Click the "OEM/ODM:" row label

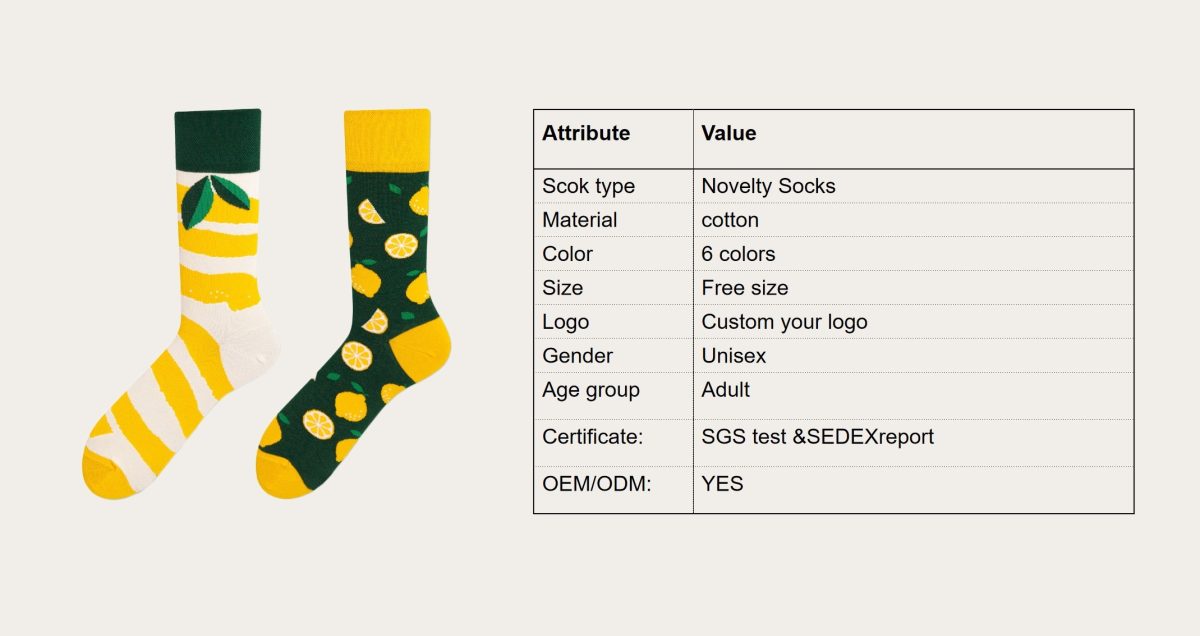596,485
